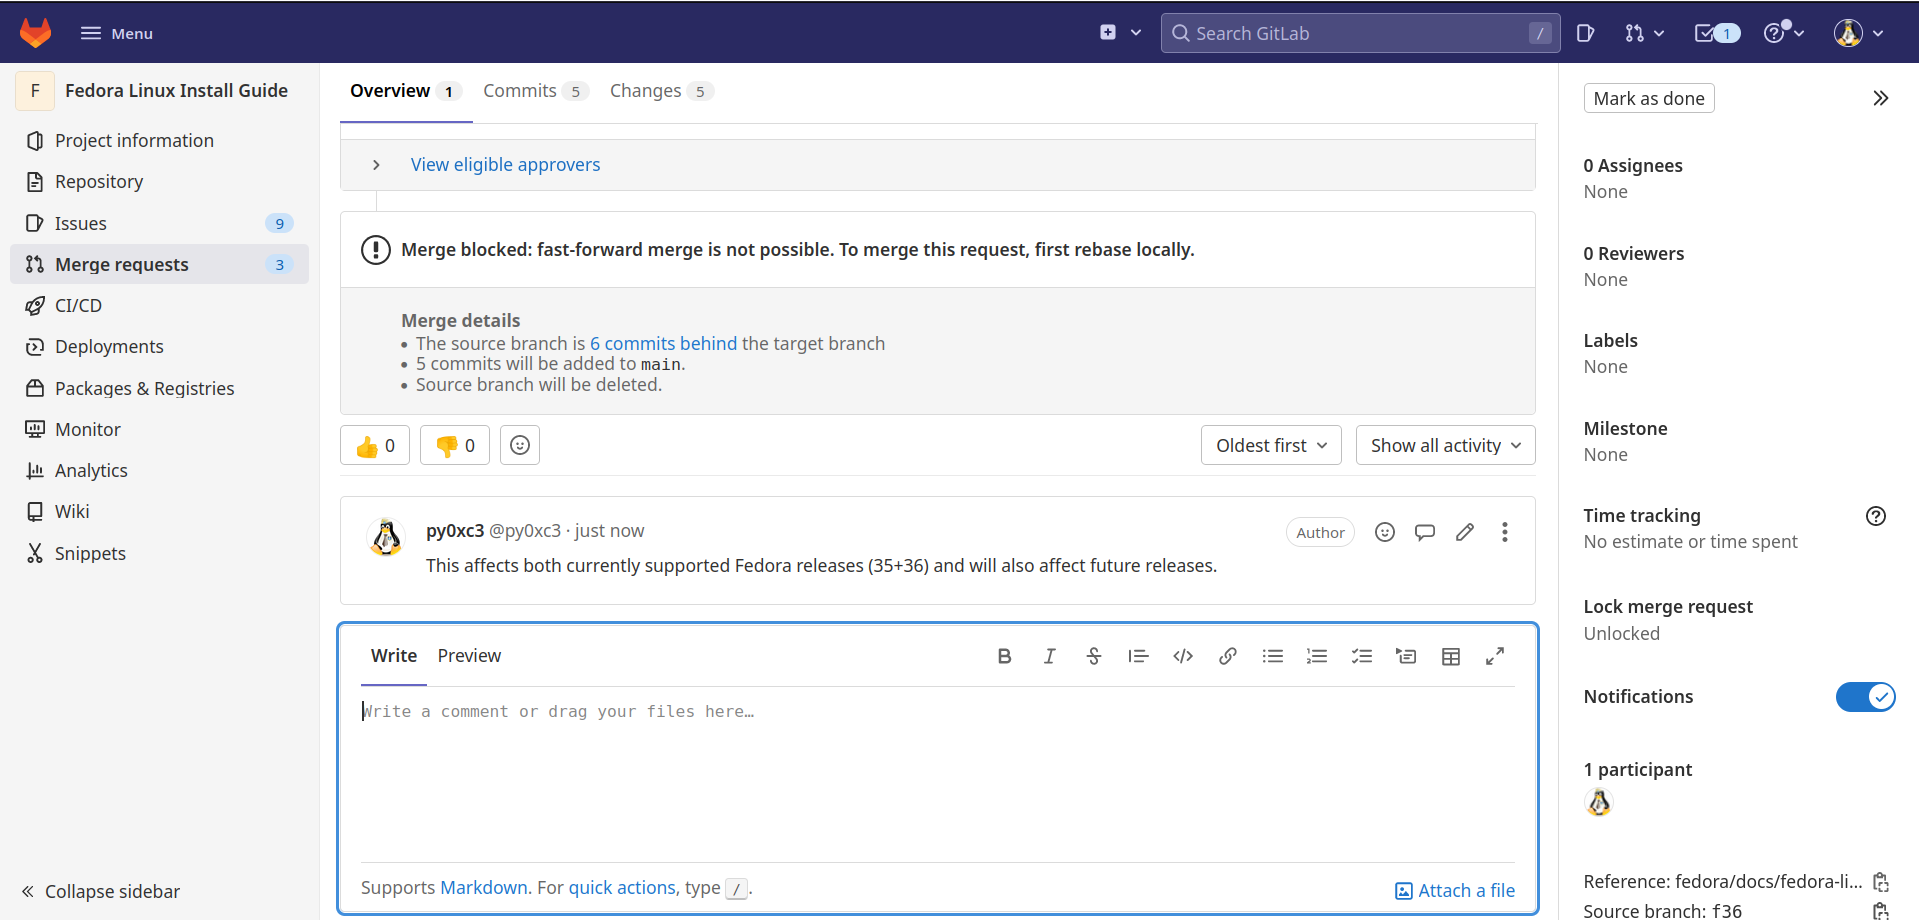
Task: Switch to the Changes tab
Action: 661,91
